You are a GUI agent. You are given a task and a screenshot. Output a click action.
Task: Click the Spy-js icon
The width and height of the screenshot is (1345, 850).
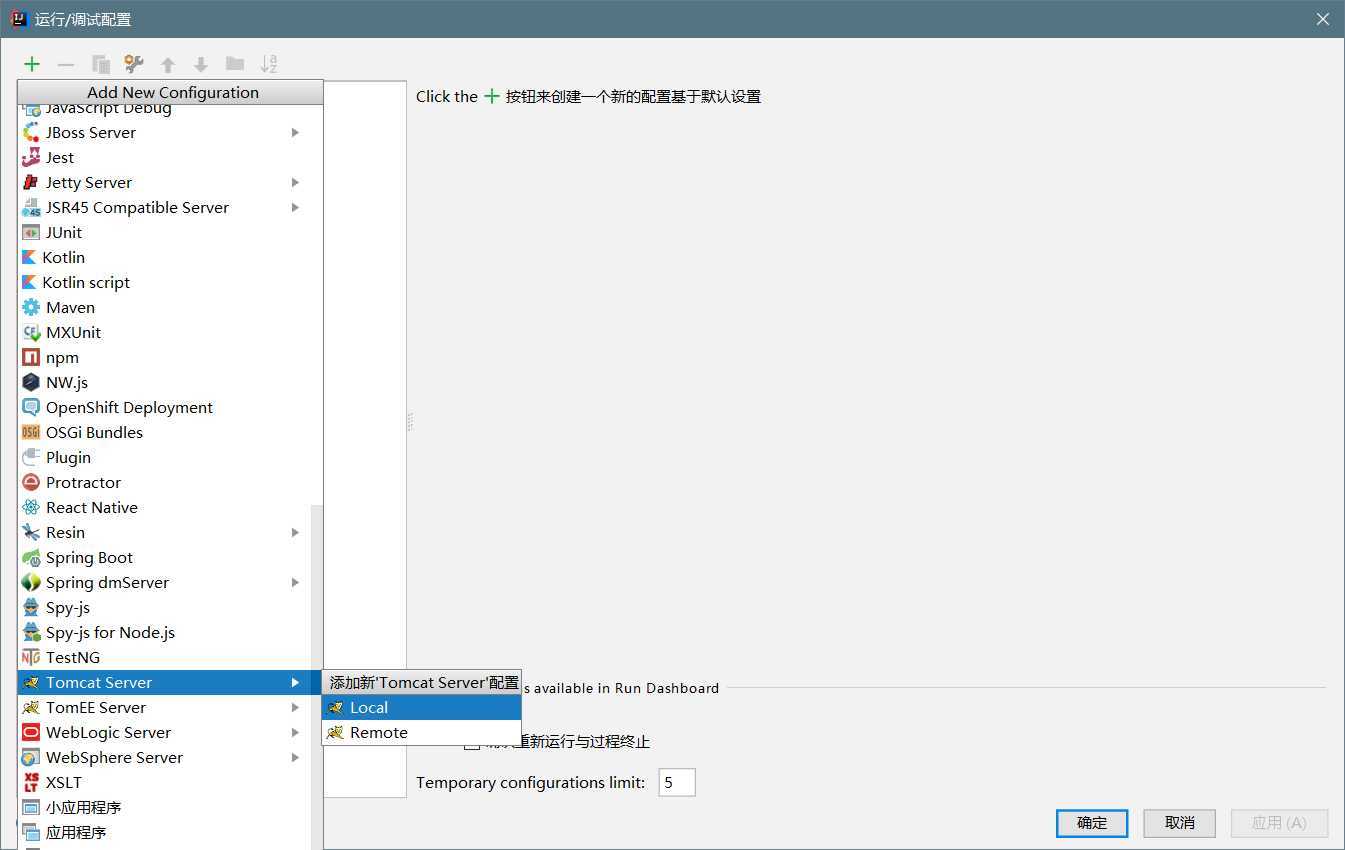point(31,607)
